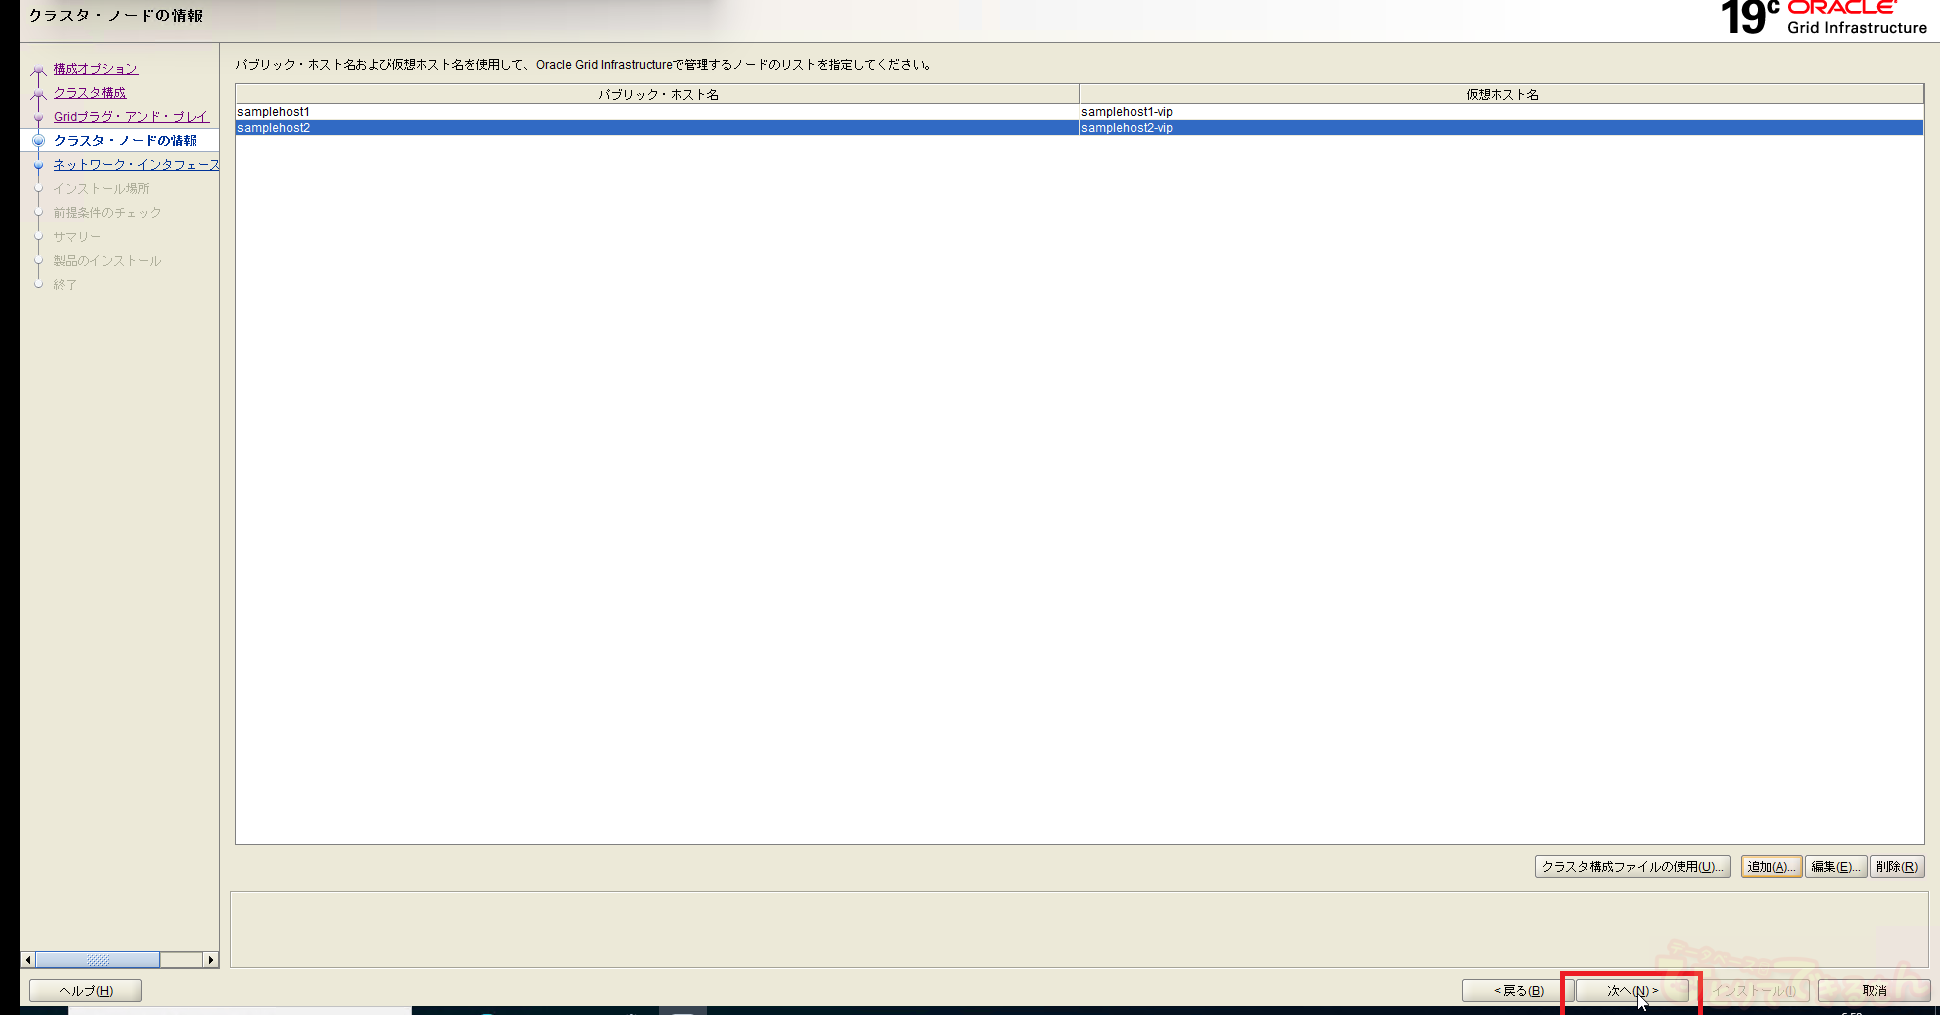This screenshot has width=1940, height=1015.
Task: Click the パブリック・ホスト名 column header
Action: tap(658, 94)
